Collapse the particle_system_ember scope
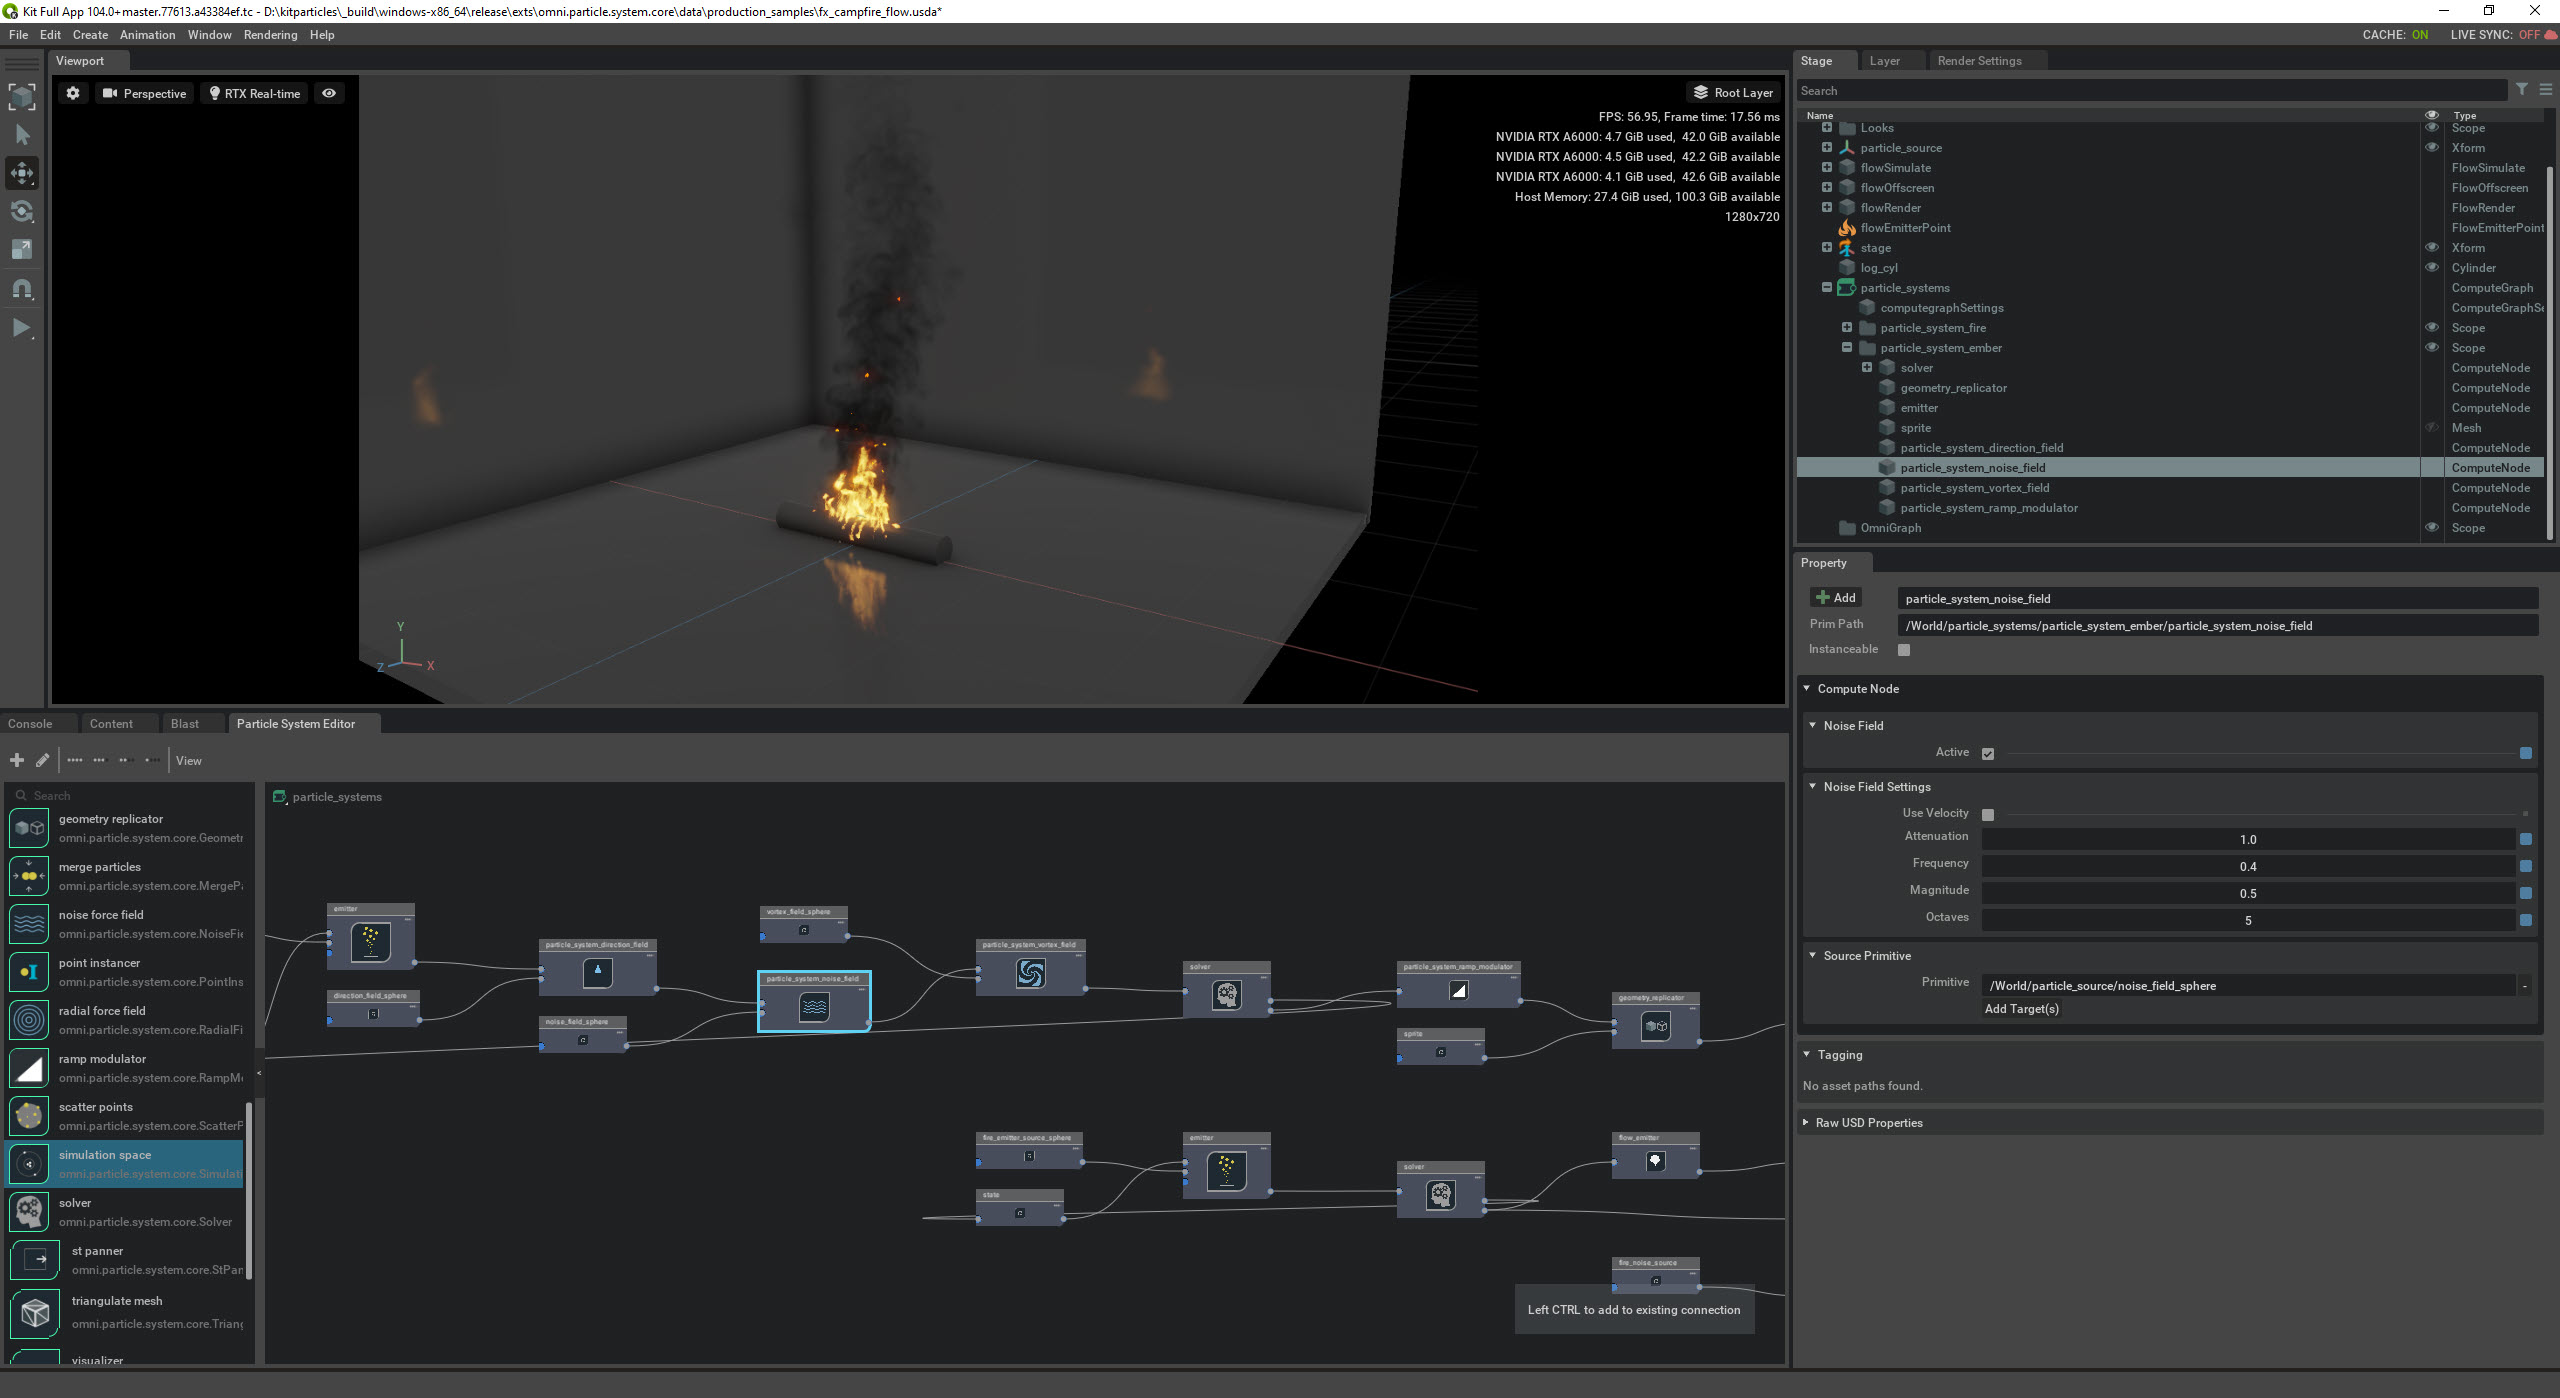This screenshot has width=2560, height=1398. coord(1847,347)
